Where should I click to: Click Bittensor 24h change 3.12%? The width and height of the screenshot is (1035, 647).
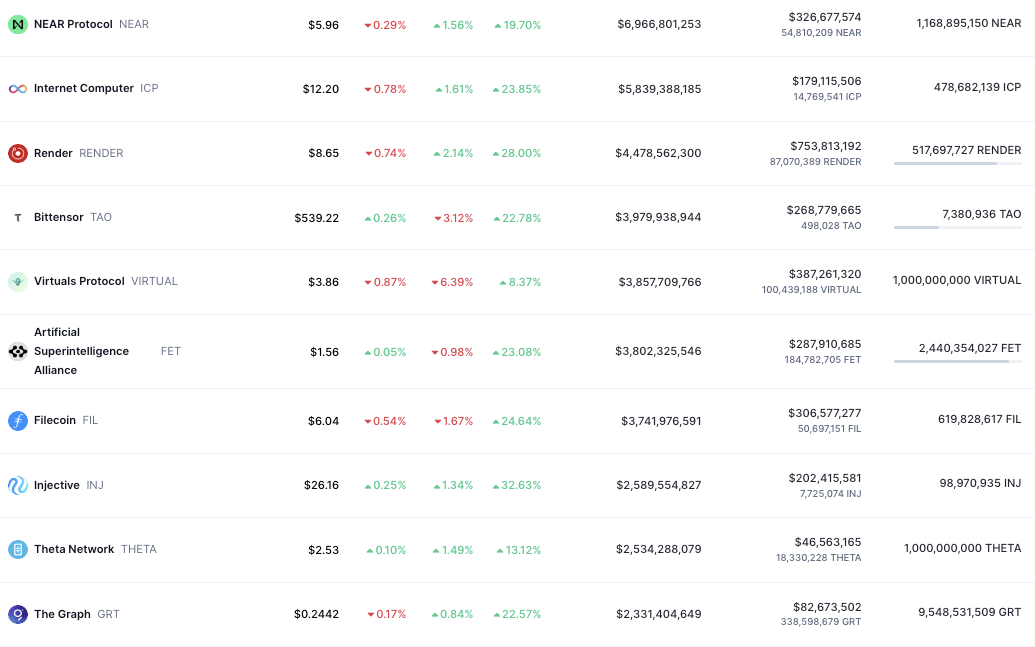pyautogui.click(x=453, y=218)
